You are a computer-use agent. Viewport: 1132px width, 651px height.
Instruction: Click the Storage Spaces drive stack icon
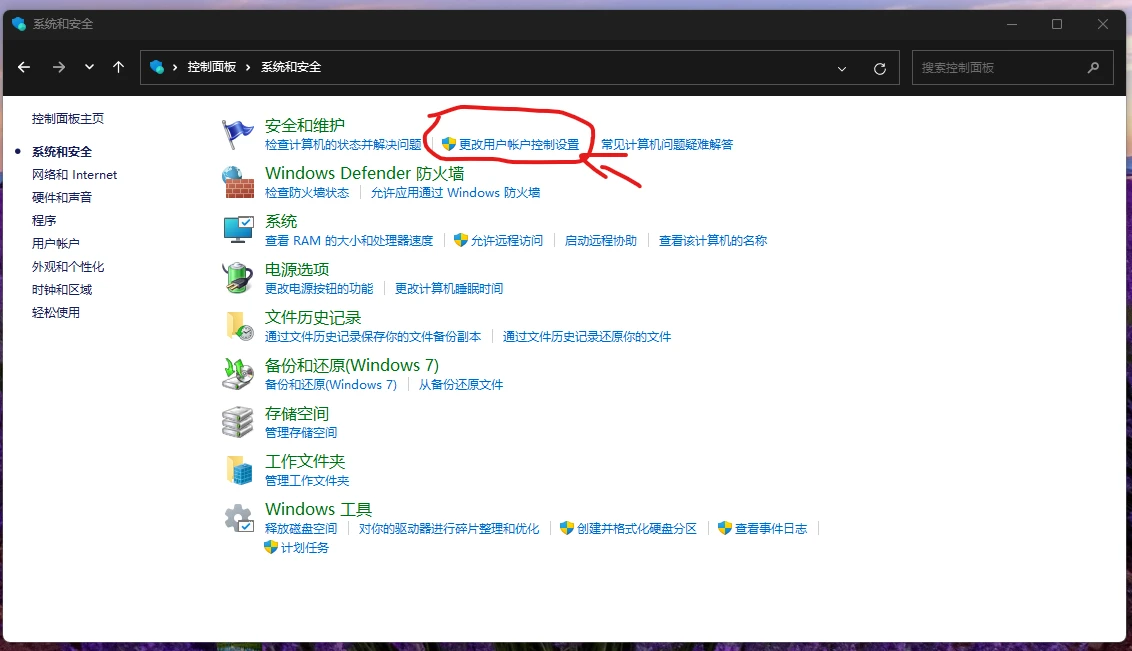coord(238,421)
